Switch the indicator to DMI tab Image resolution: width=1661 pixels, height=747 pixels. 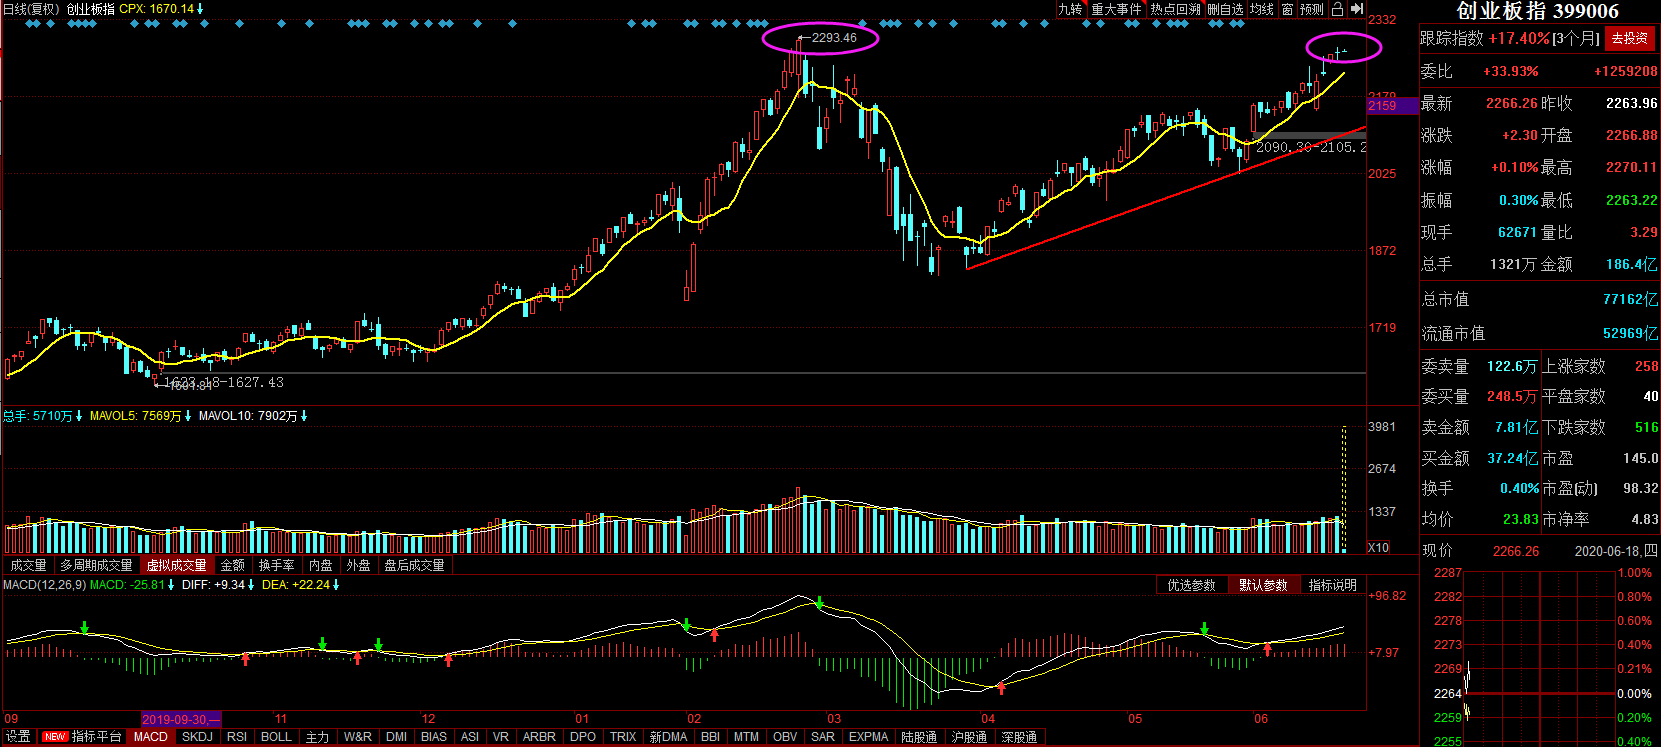tap(397, 737)
